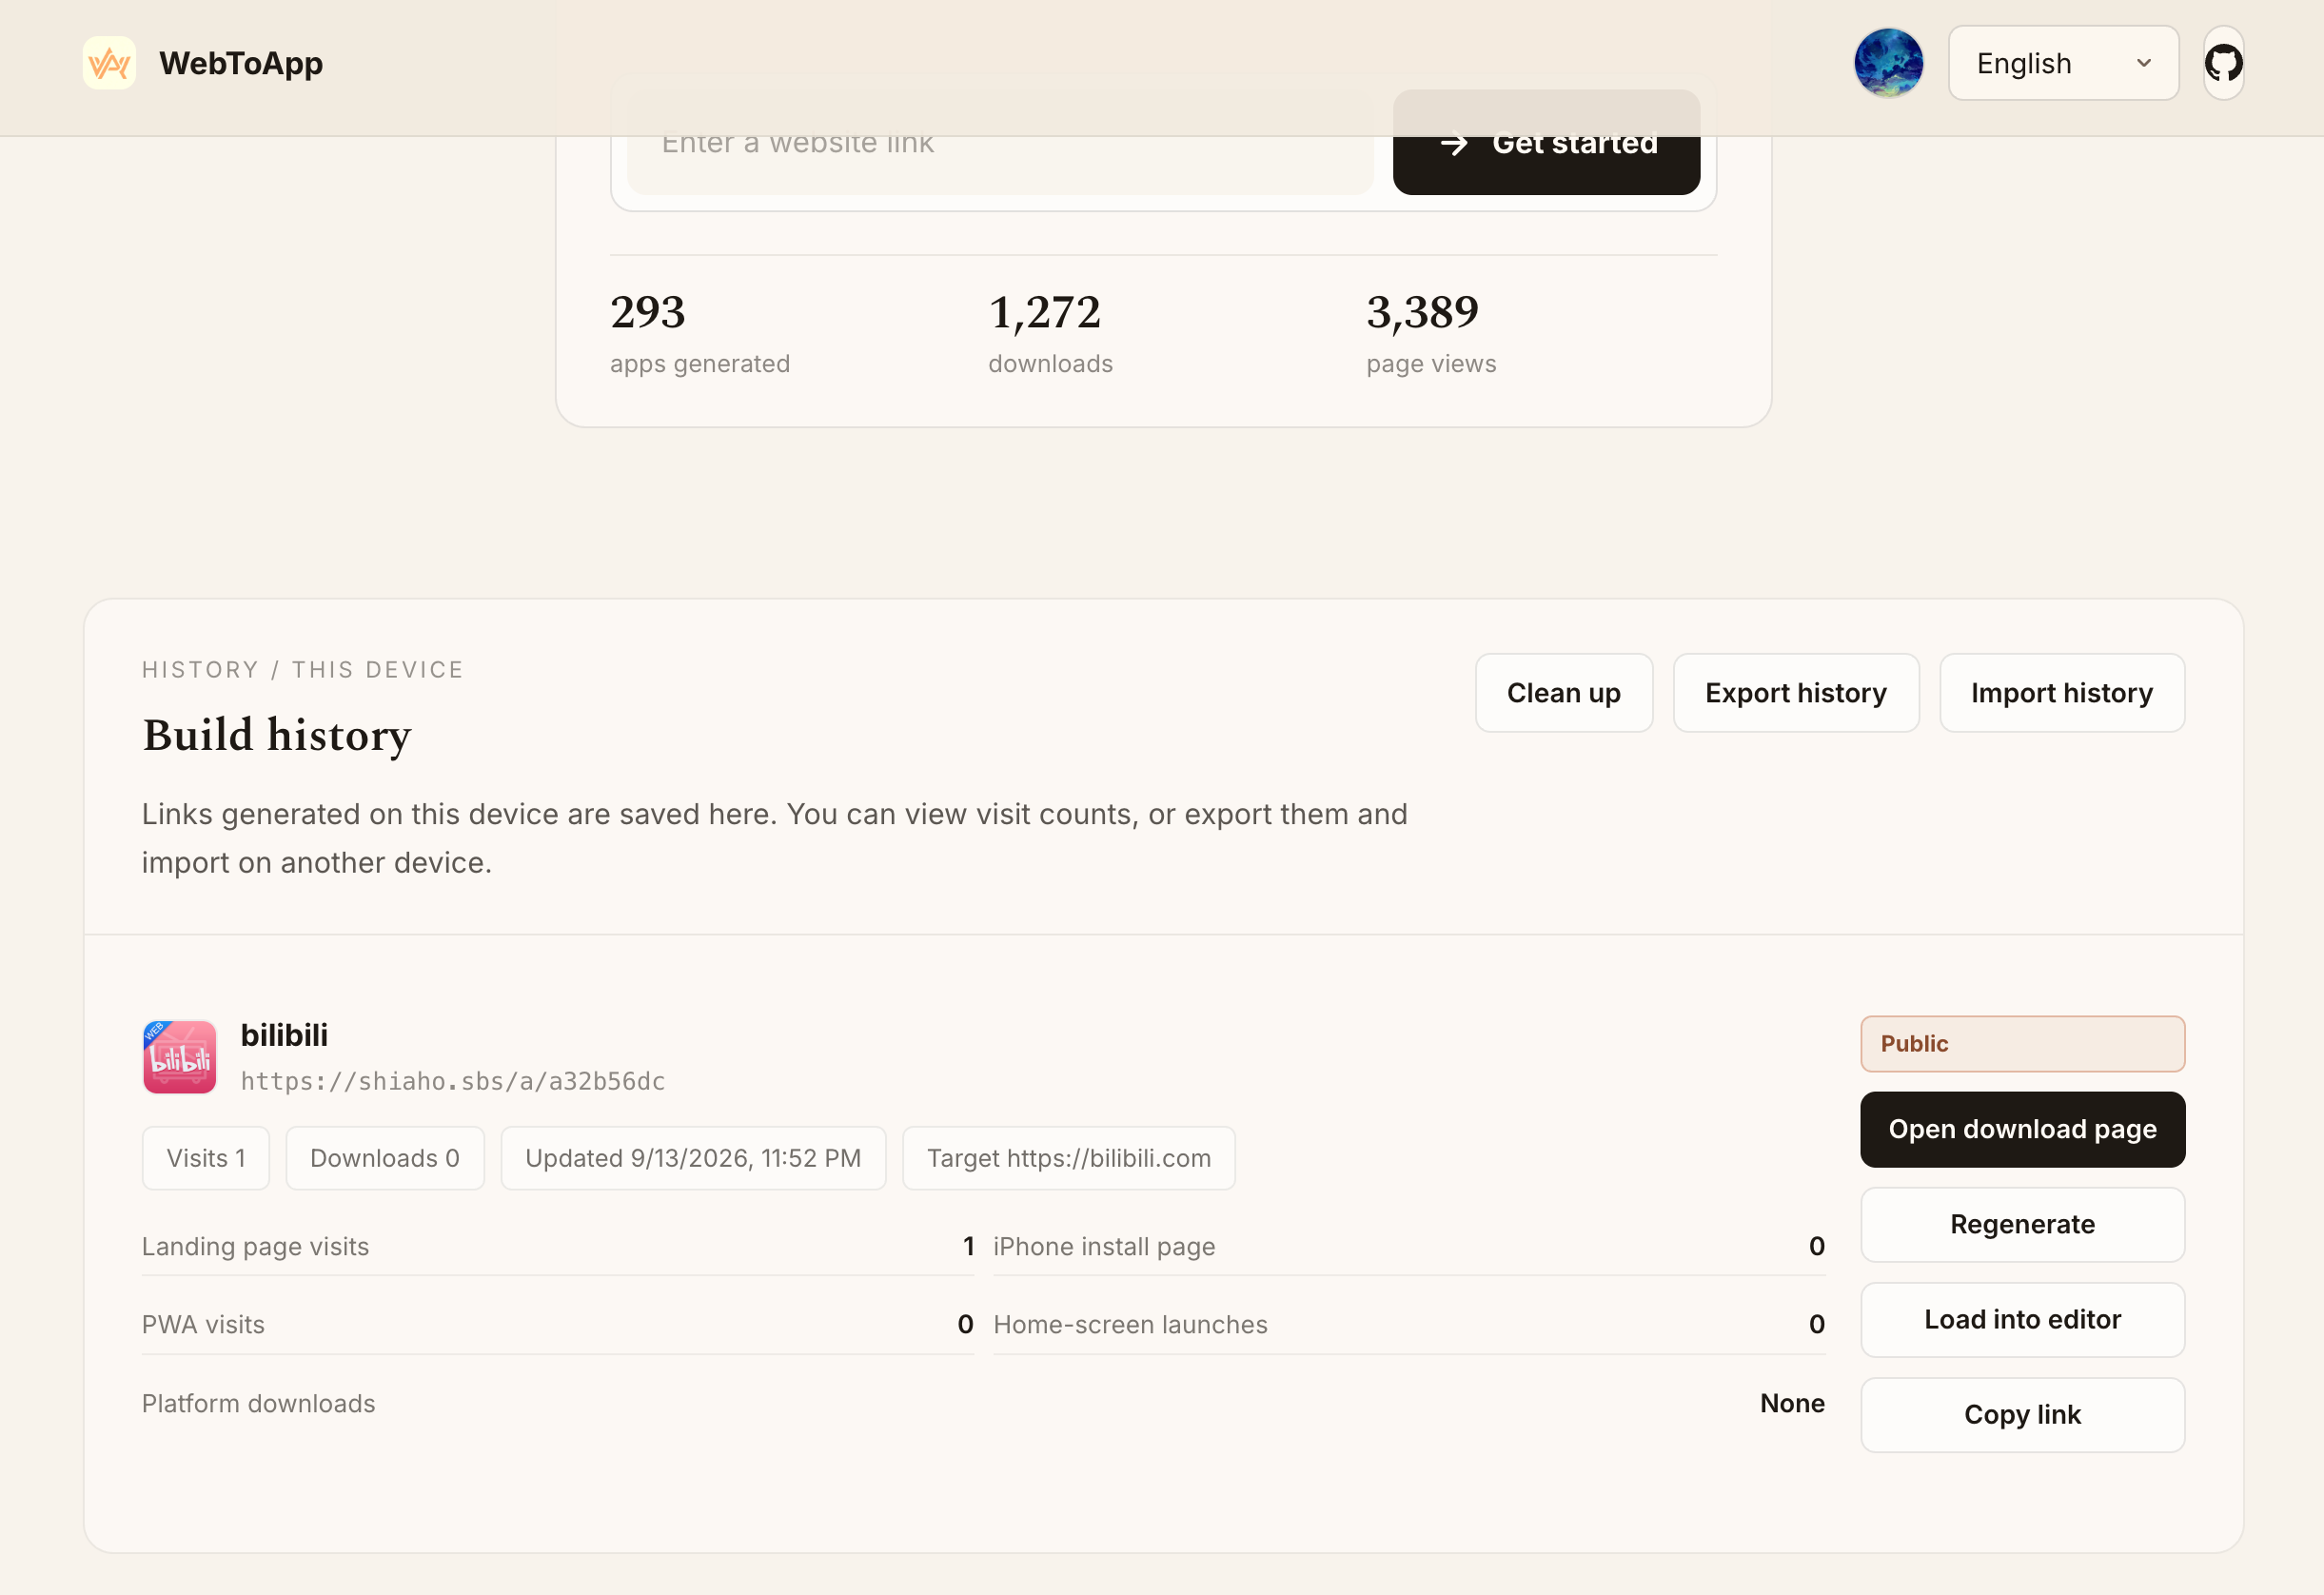Click the iPhone install page row
Image resolution: width=2324 pixels, height=1595 pixels.
pyautogui.click(x=1409, y=1247)
